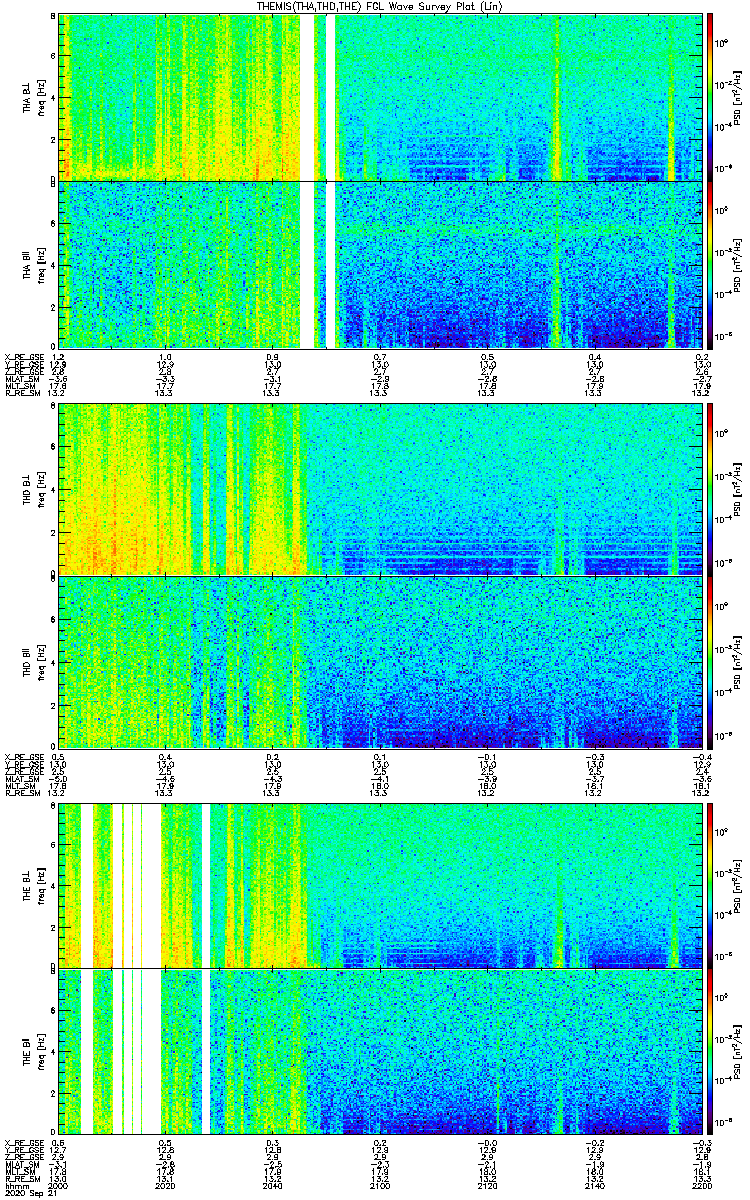750x1200 pixels.
Task: Click the PSD [nT²/Hz] label beside THD B⊥ color bar
Action: 739,489
